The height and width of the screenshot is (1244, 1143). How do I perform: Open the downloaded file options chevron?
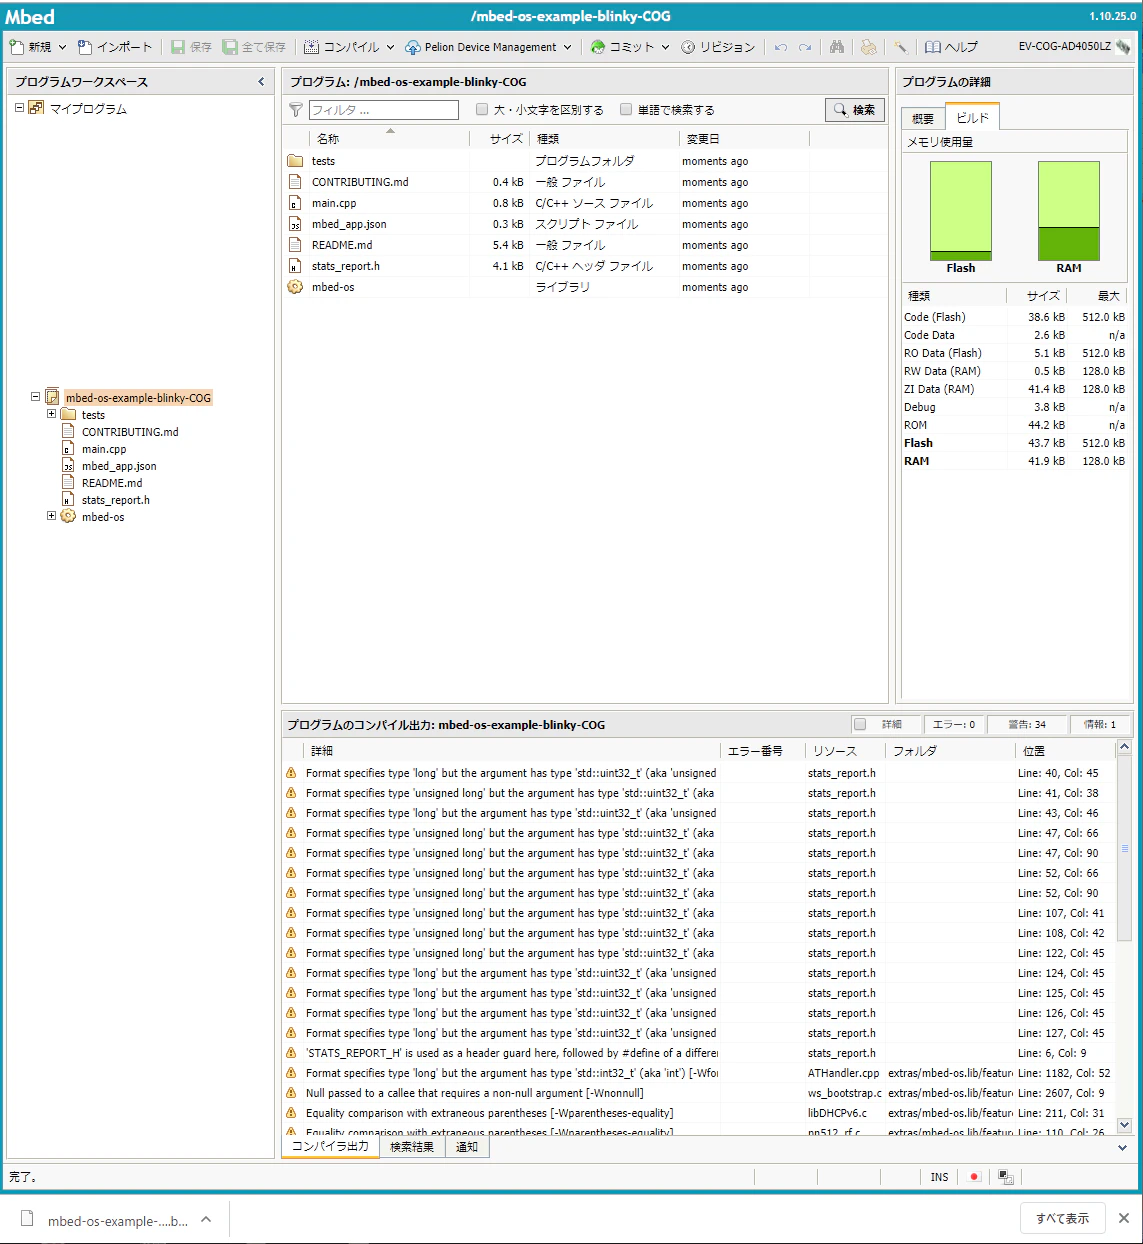206,1219
